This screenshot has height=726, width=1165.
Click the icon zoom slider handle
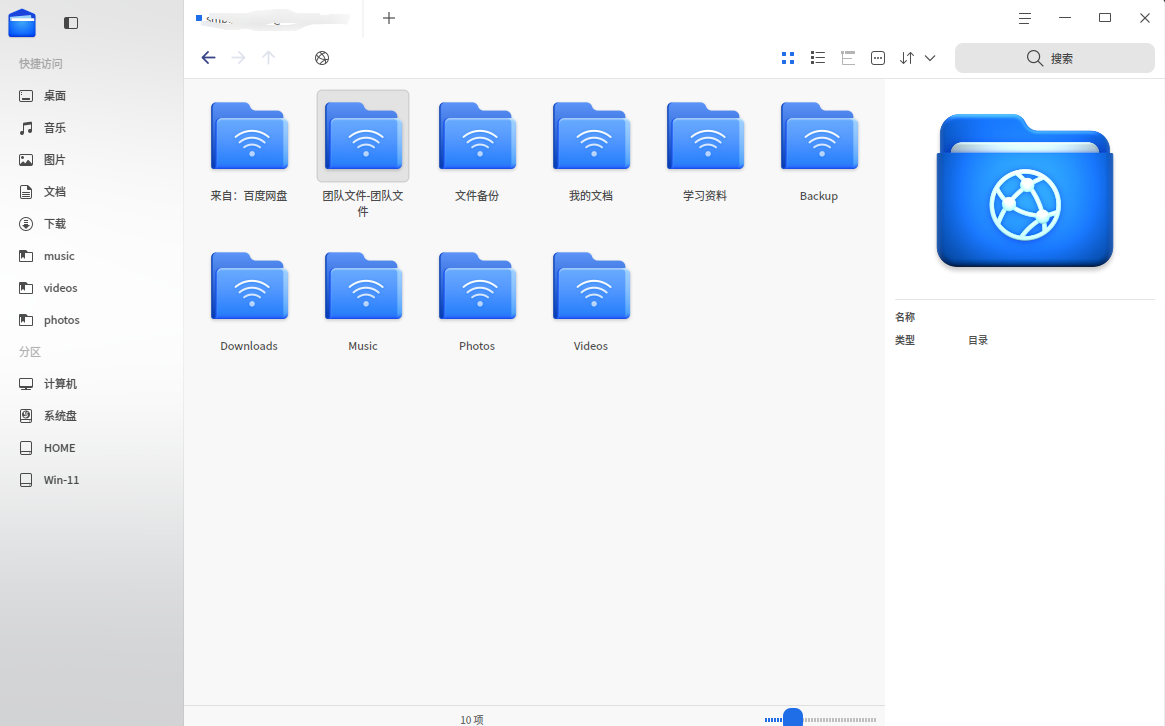pyautogui.click(x=793, y=719)
